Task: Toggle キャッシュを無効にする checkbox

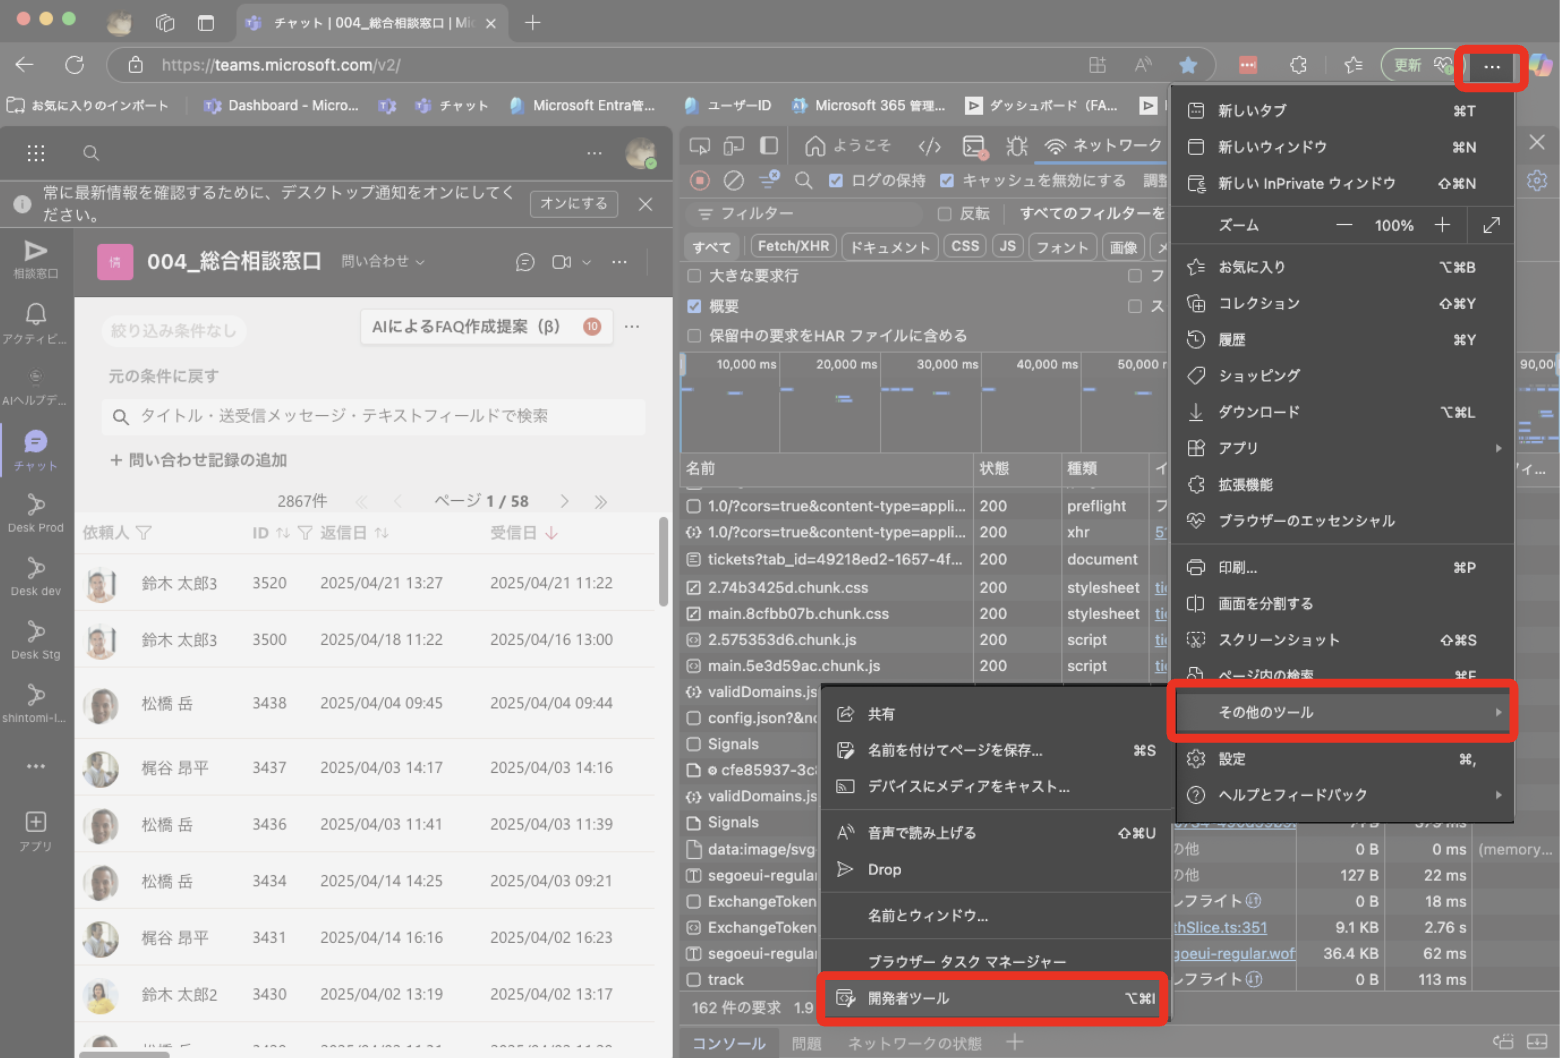Action: coord(947,181)
